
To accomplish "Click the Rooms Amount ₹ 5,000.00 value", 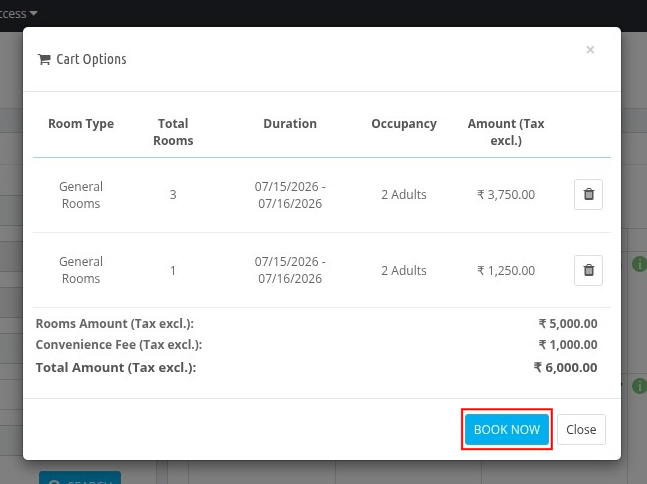I will tap(568, 323).
